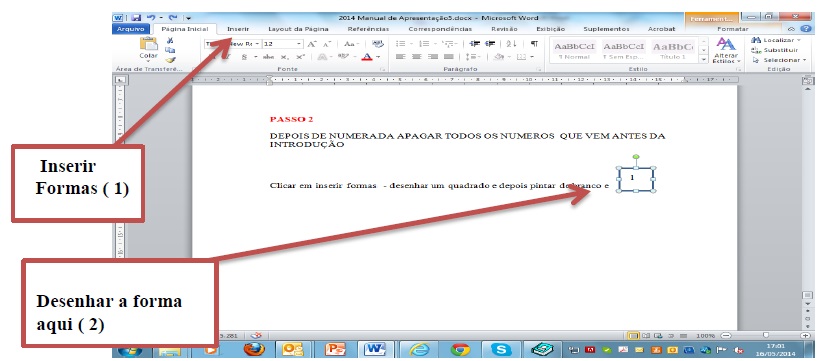829x361 pixels.
Task: Open Firefox from the taskbar
Action: click(254, 350)
